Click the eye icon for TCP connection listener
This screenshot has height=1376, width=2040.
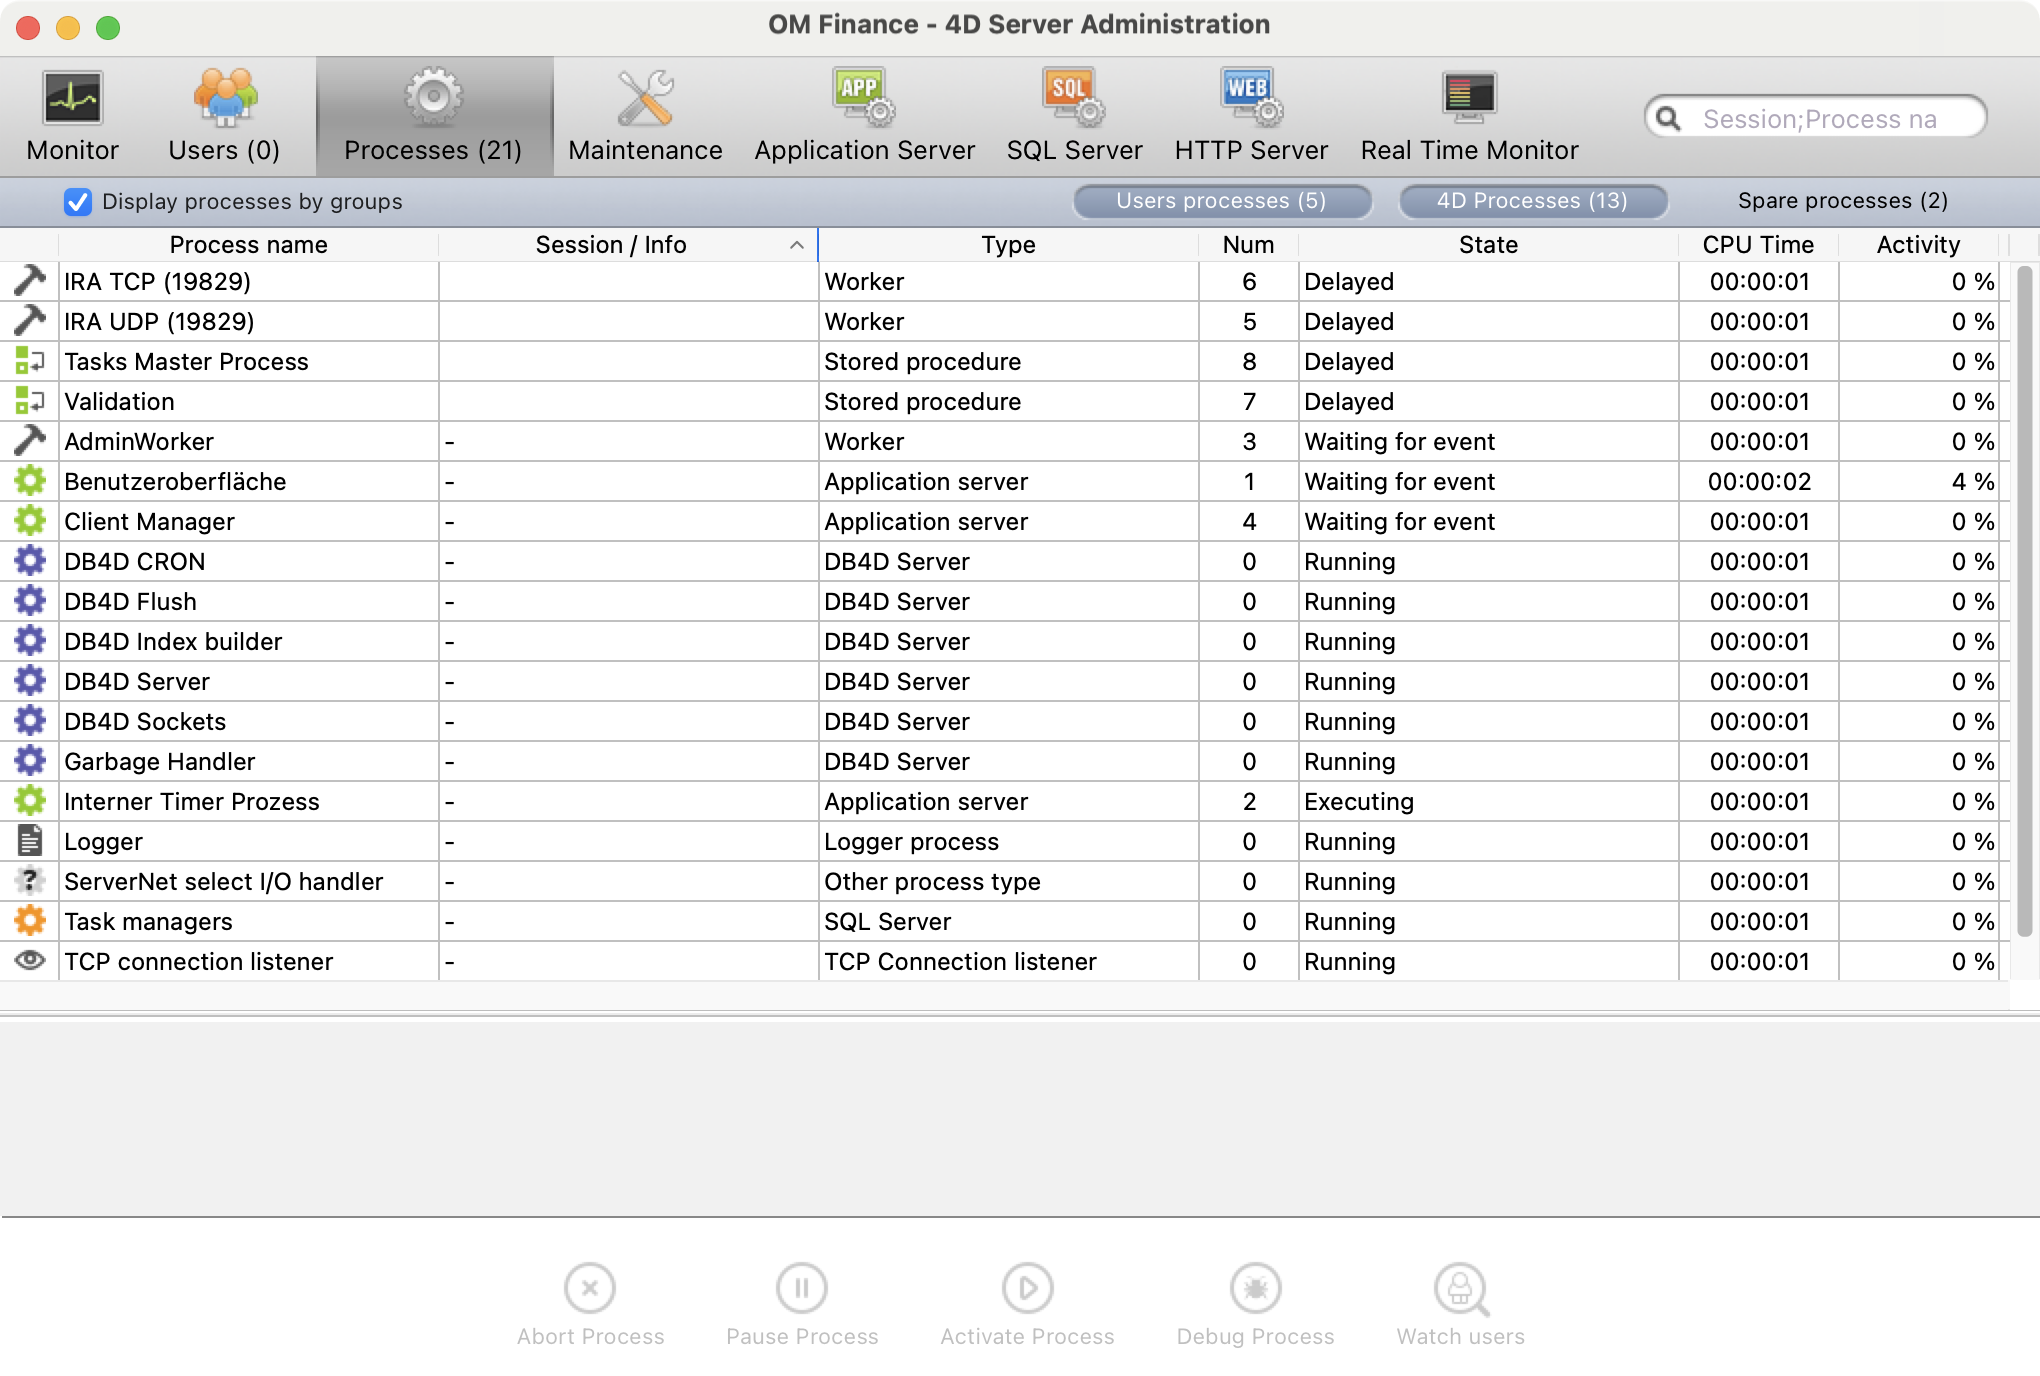(30, 961)
